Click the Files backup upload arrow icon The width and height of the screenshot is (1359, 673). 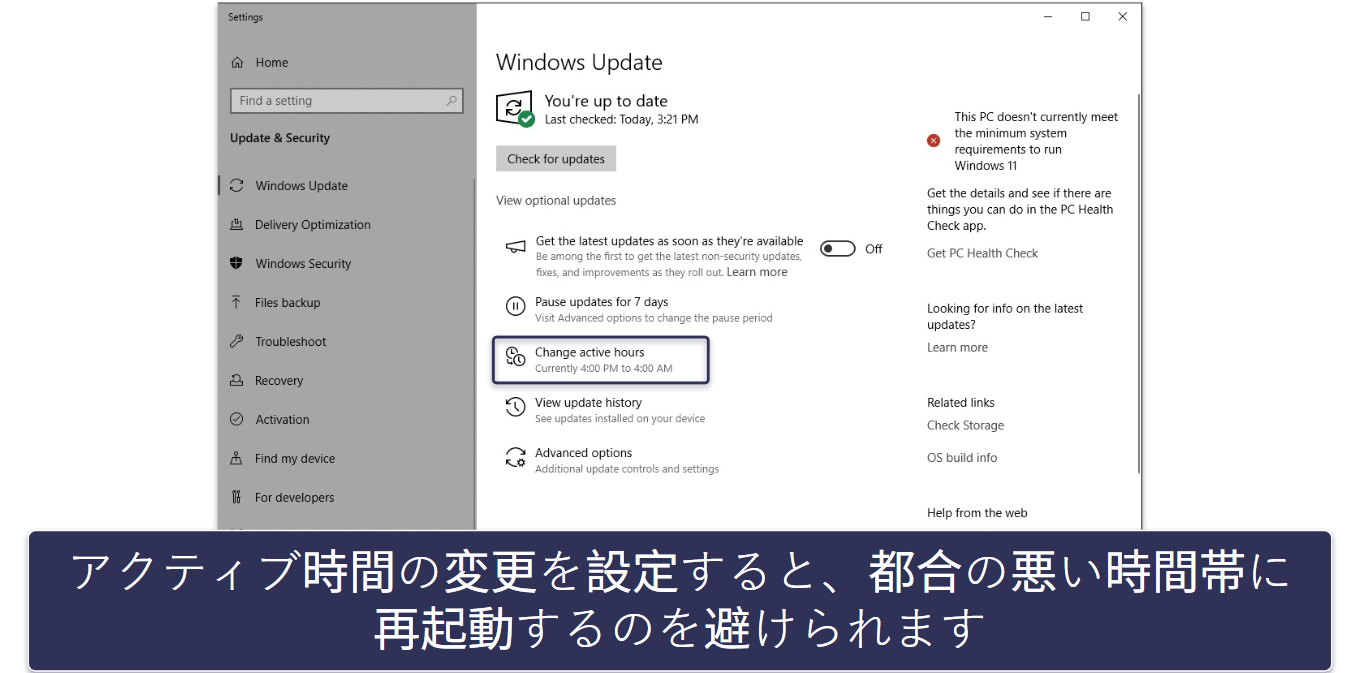pos(237,303)
